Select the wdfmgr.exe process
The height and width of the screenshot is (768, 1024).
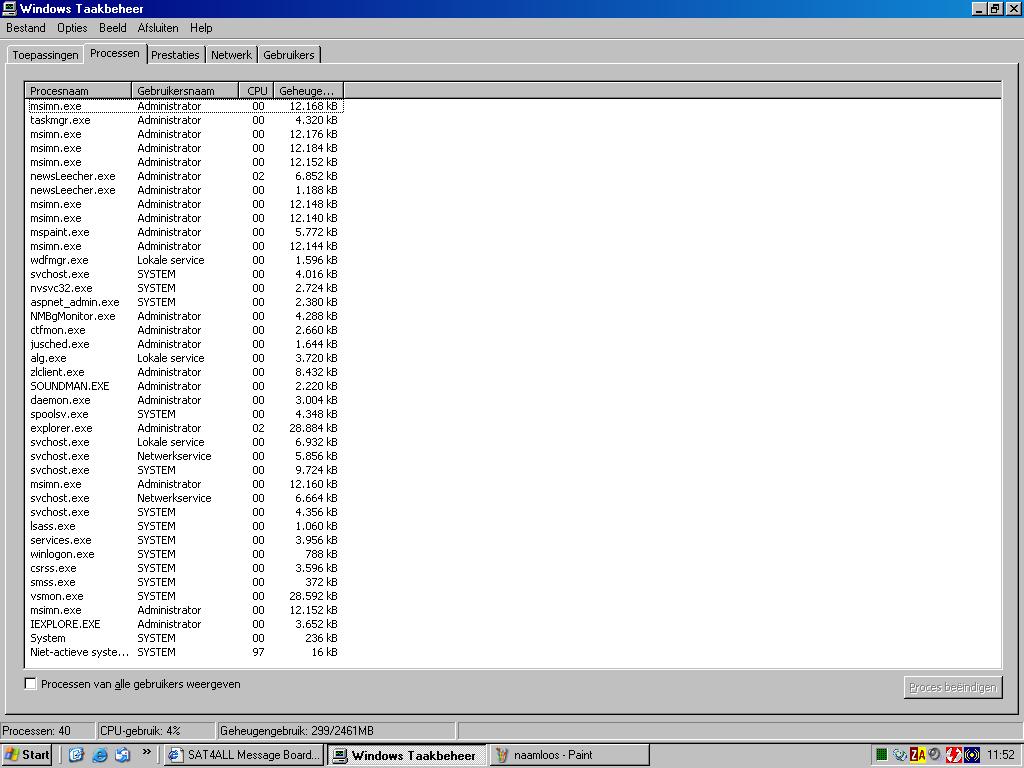pyautogui.click(x=185, y=260)
